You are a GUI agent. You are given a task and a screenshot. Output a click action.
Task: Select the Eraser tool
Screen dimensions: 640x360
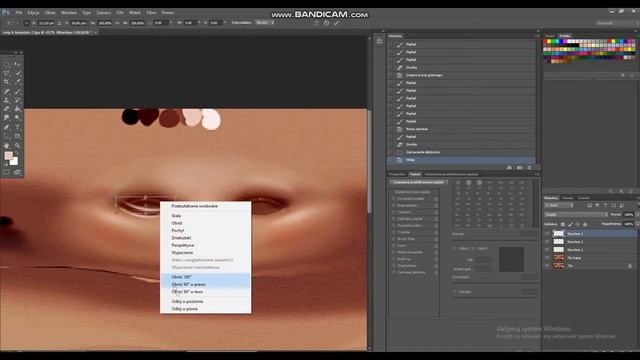(x=7, y=109)
